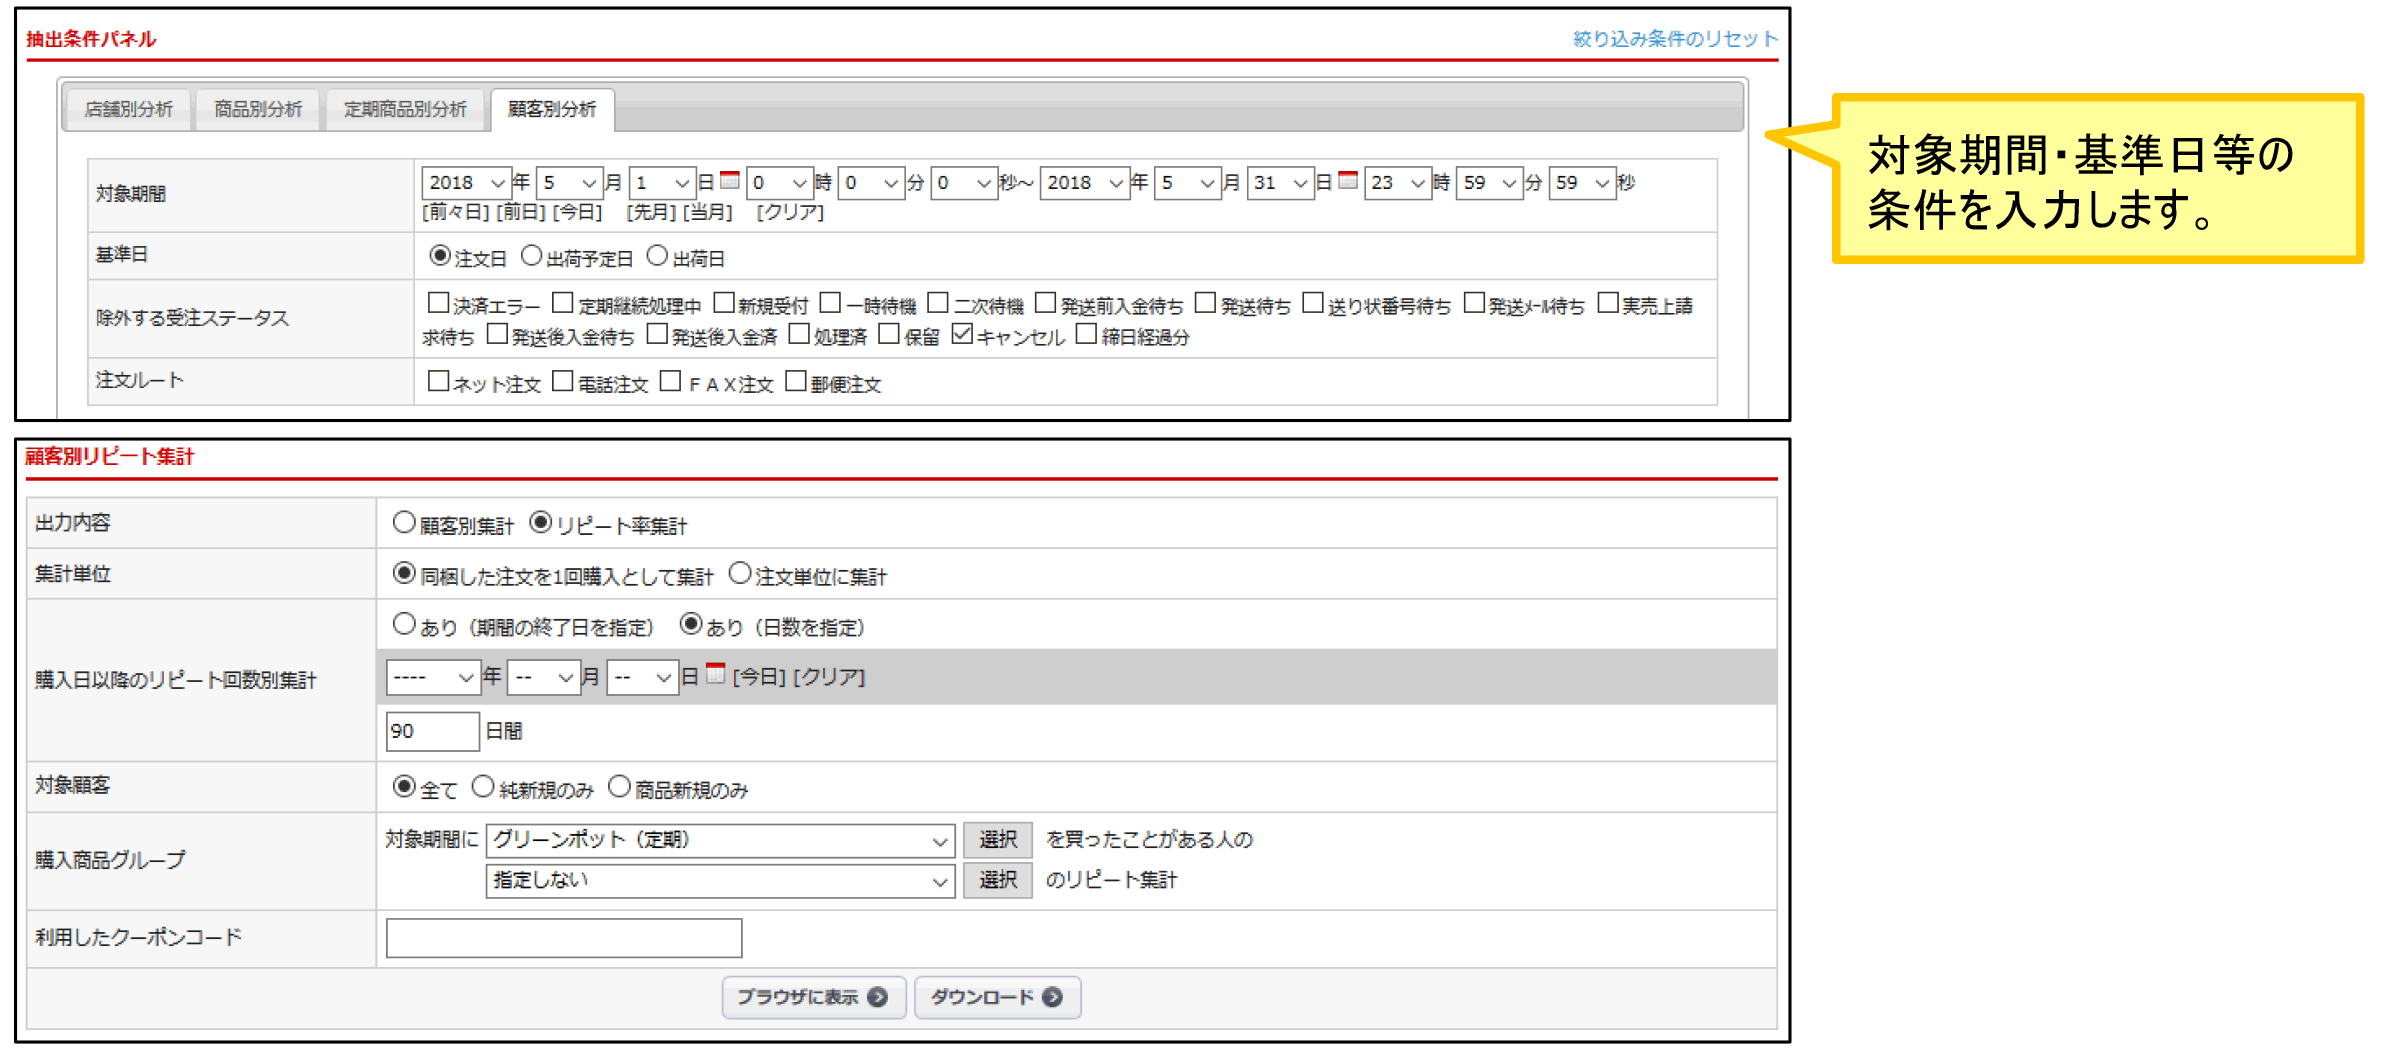Click the 利用したクーポンコード input field

[564, 938]
